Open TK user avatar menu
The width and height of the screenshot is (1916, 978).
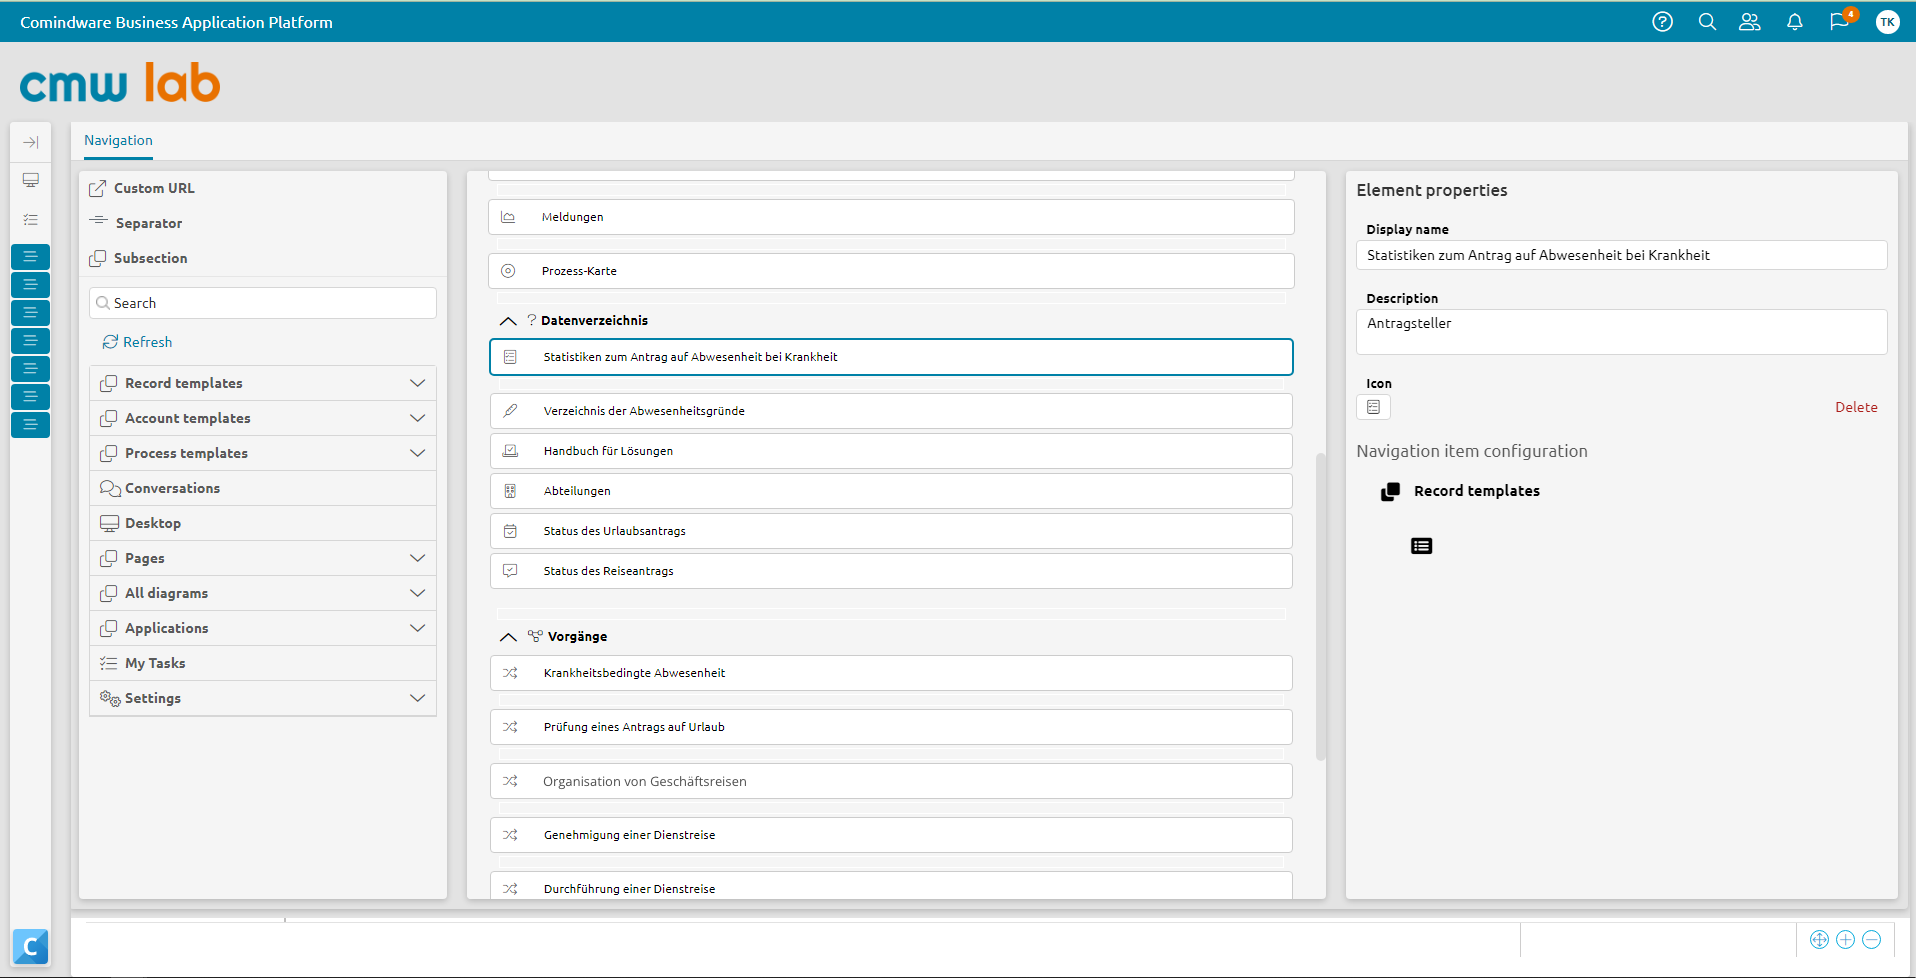(1887, 22)
